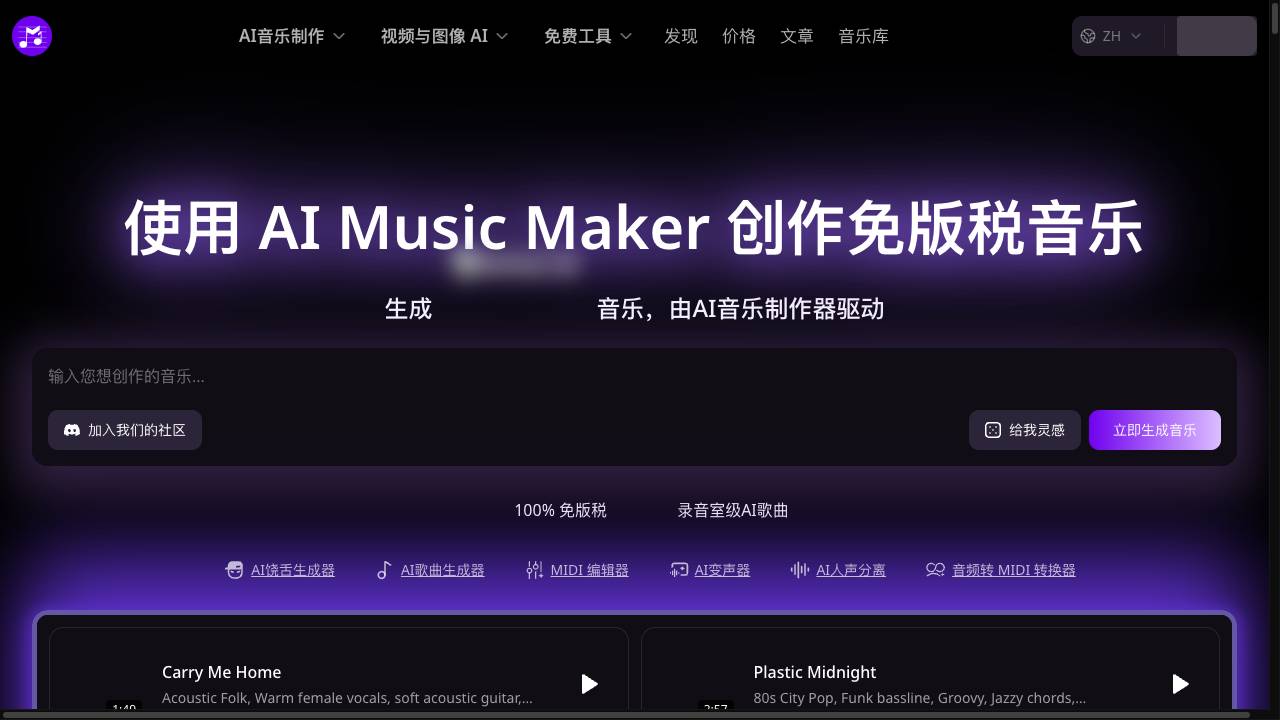The height and width of the screenshot is (720, 1280).
Task: Click the dice icon in 给我灵感
Action: point(993,430)
